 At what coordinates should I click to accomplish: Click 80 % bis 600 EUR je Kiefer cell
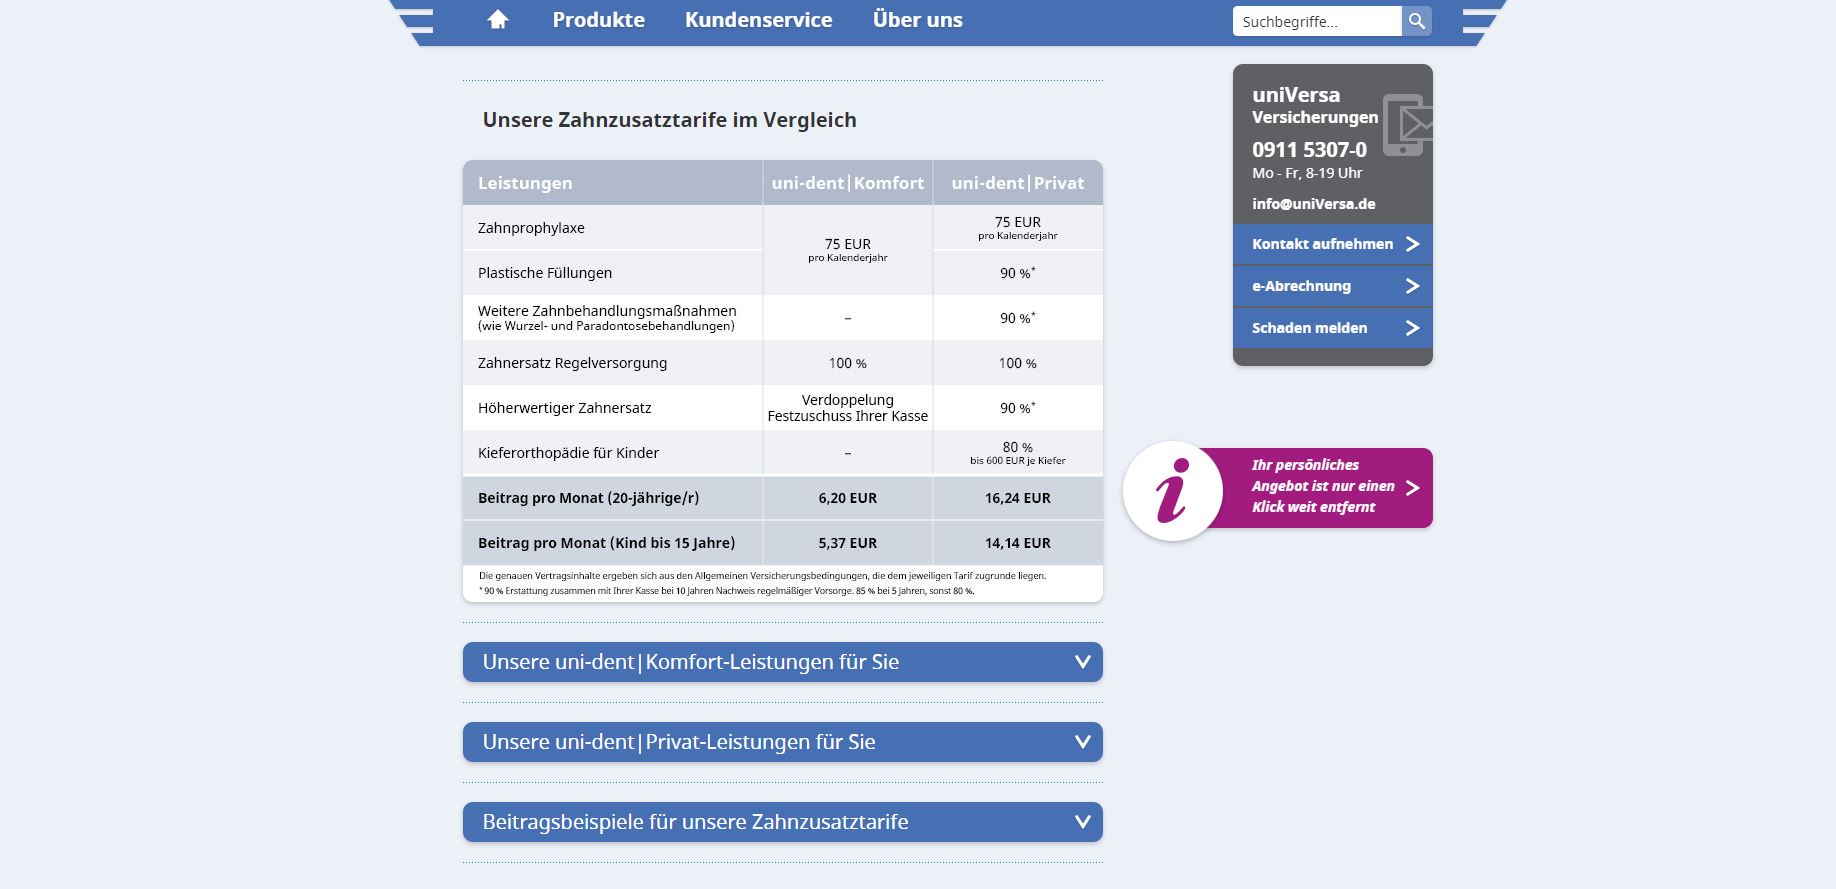[x=1018, y=453]
